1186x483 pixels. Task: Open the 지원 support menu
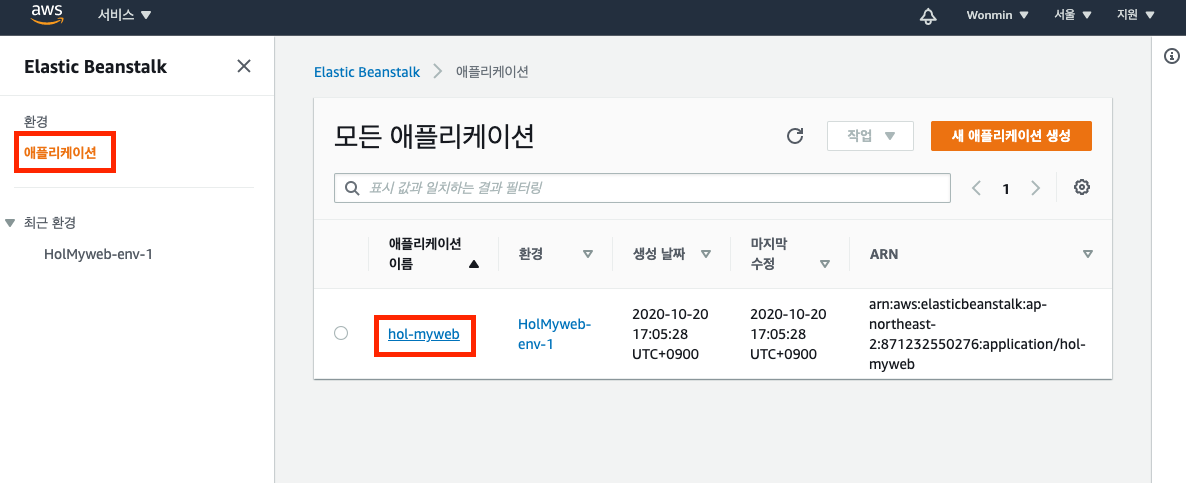pyautogui.click(x=1135, y=14)
